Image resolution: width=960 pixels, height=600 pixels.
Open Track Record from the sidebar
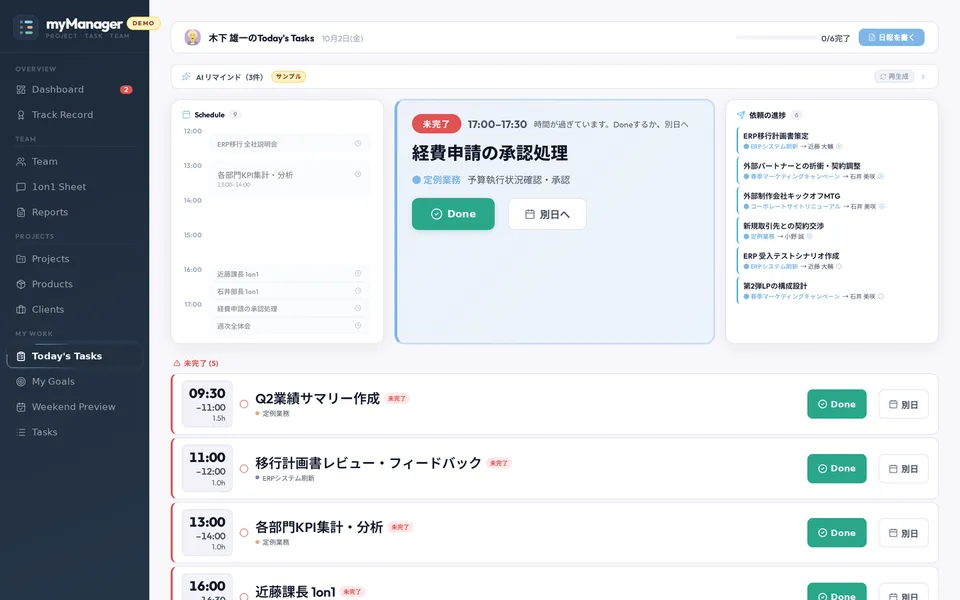[x=74, y=115]
